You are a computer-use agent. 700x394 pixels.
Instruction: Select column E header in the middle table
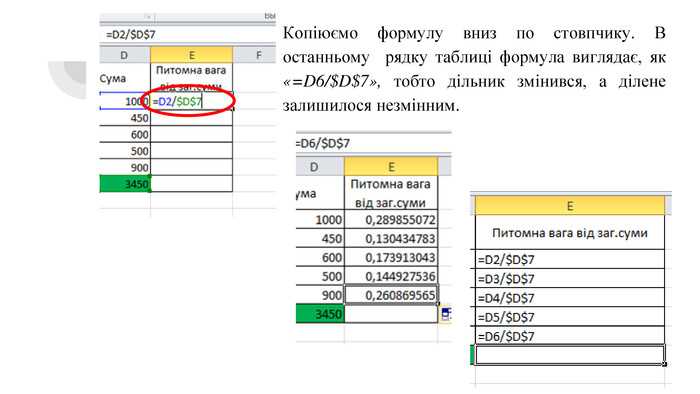[391, 167]
